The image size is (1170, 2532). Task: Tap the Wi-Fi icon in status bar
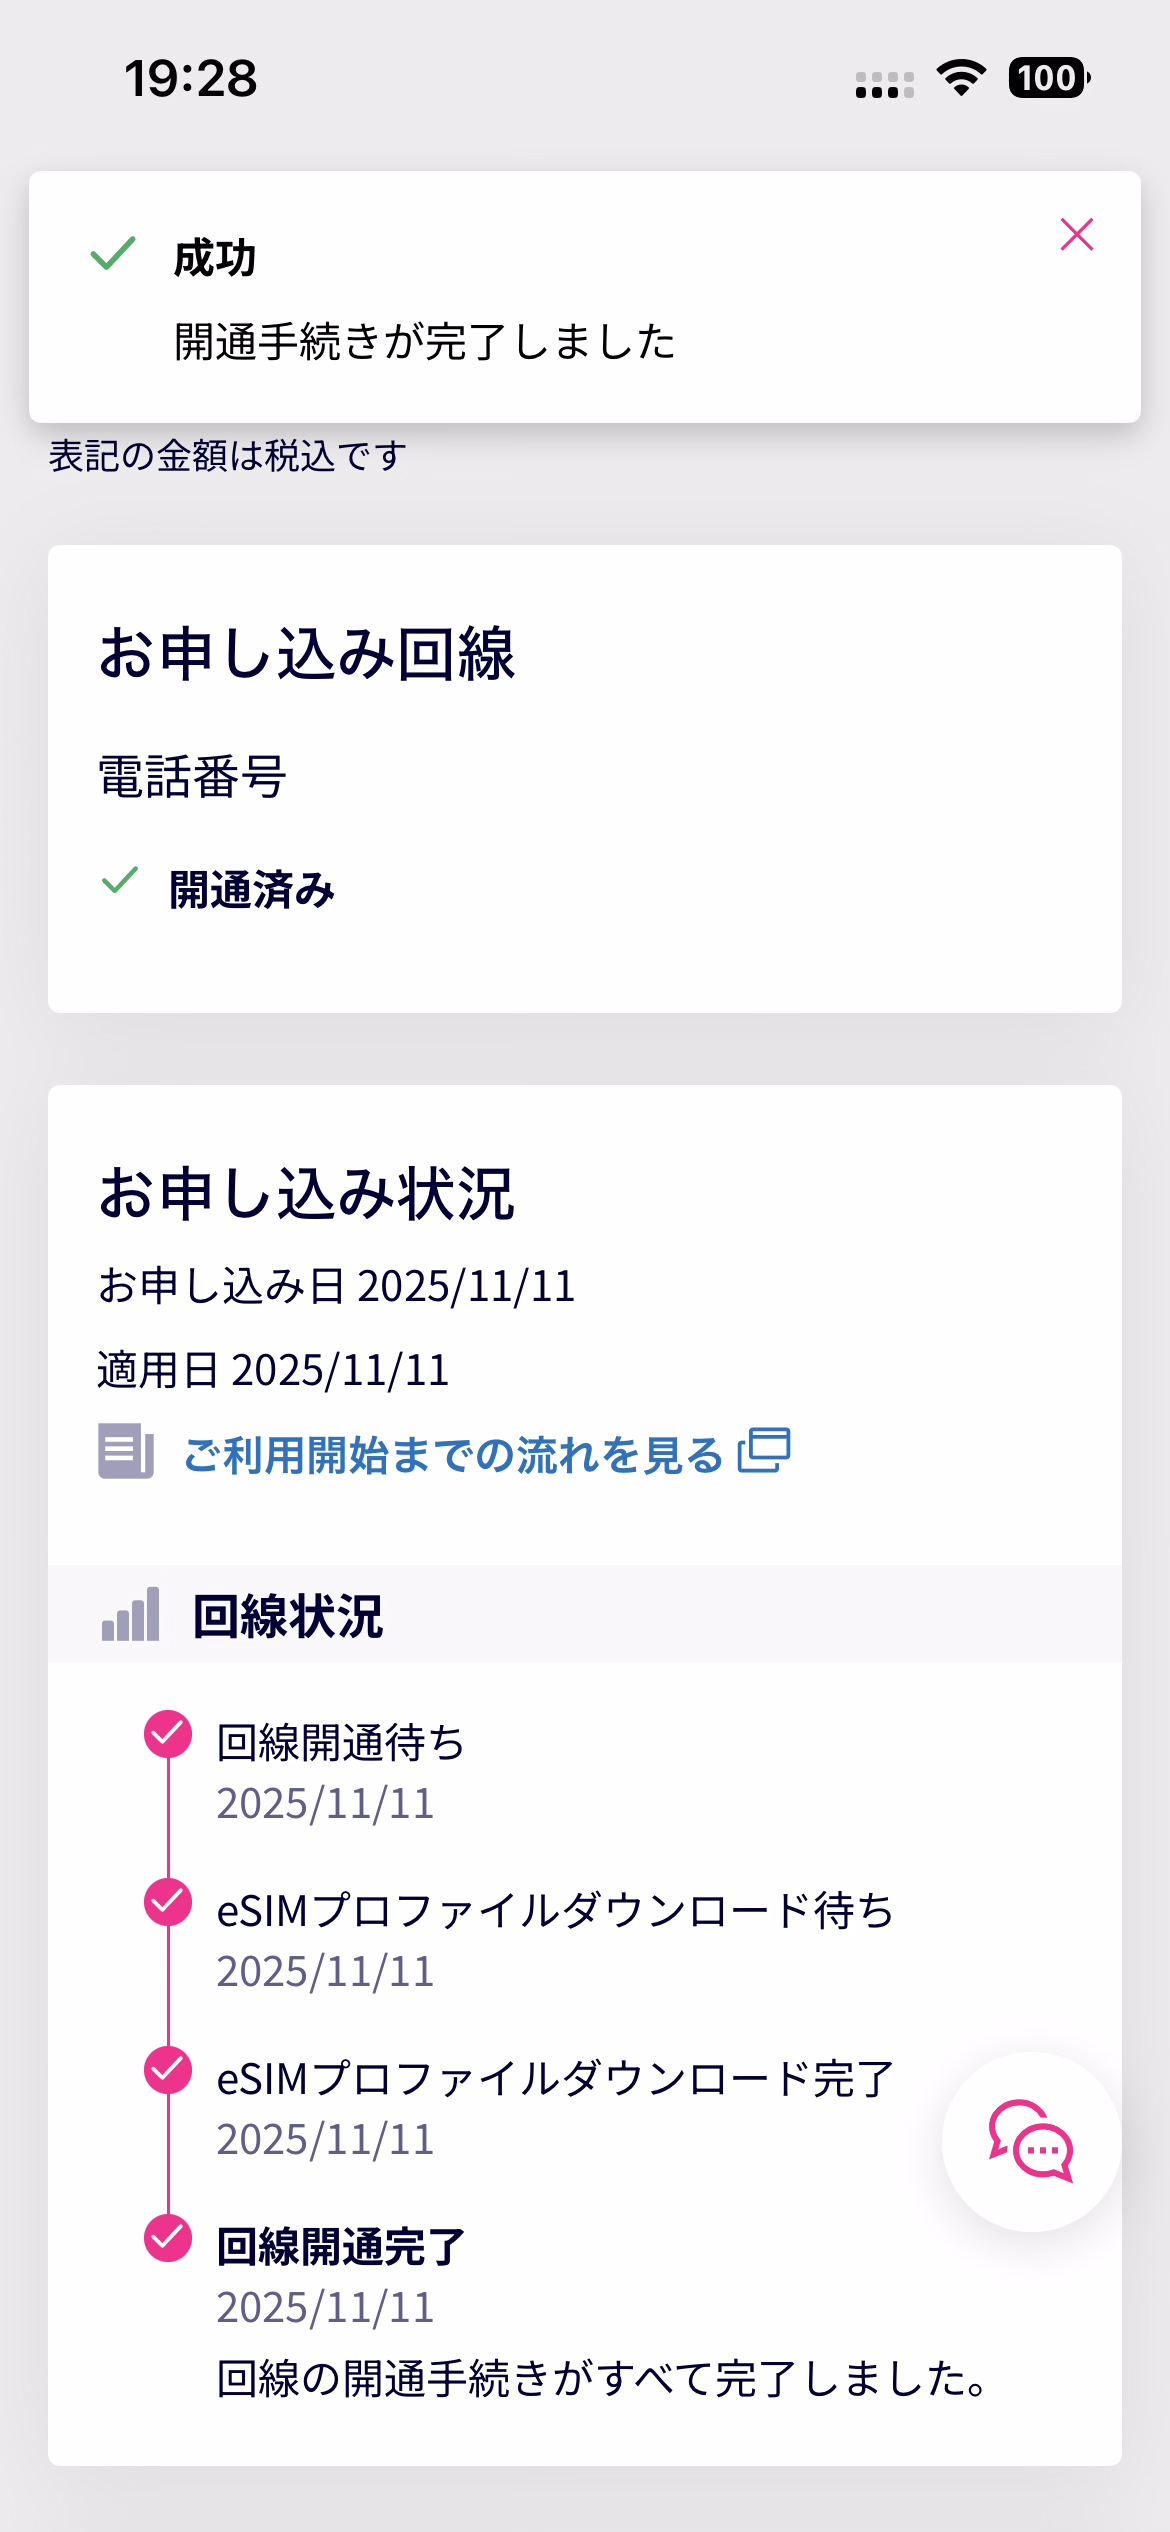961,78
